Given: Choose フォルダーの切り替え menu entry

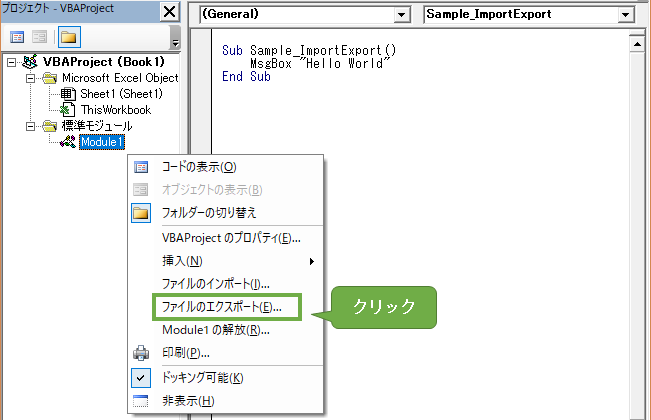Looking at the screenshot, I should coord(226,213).
